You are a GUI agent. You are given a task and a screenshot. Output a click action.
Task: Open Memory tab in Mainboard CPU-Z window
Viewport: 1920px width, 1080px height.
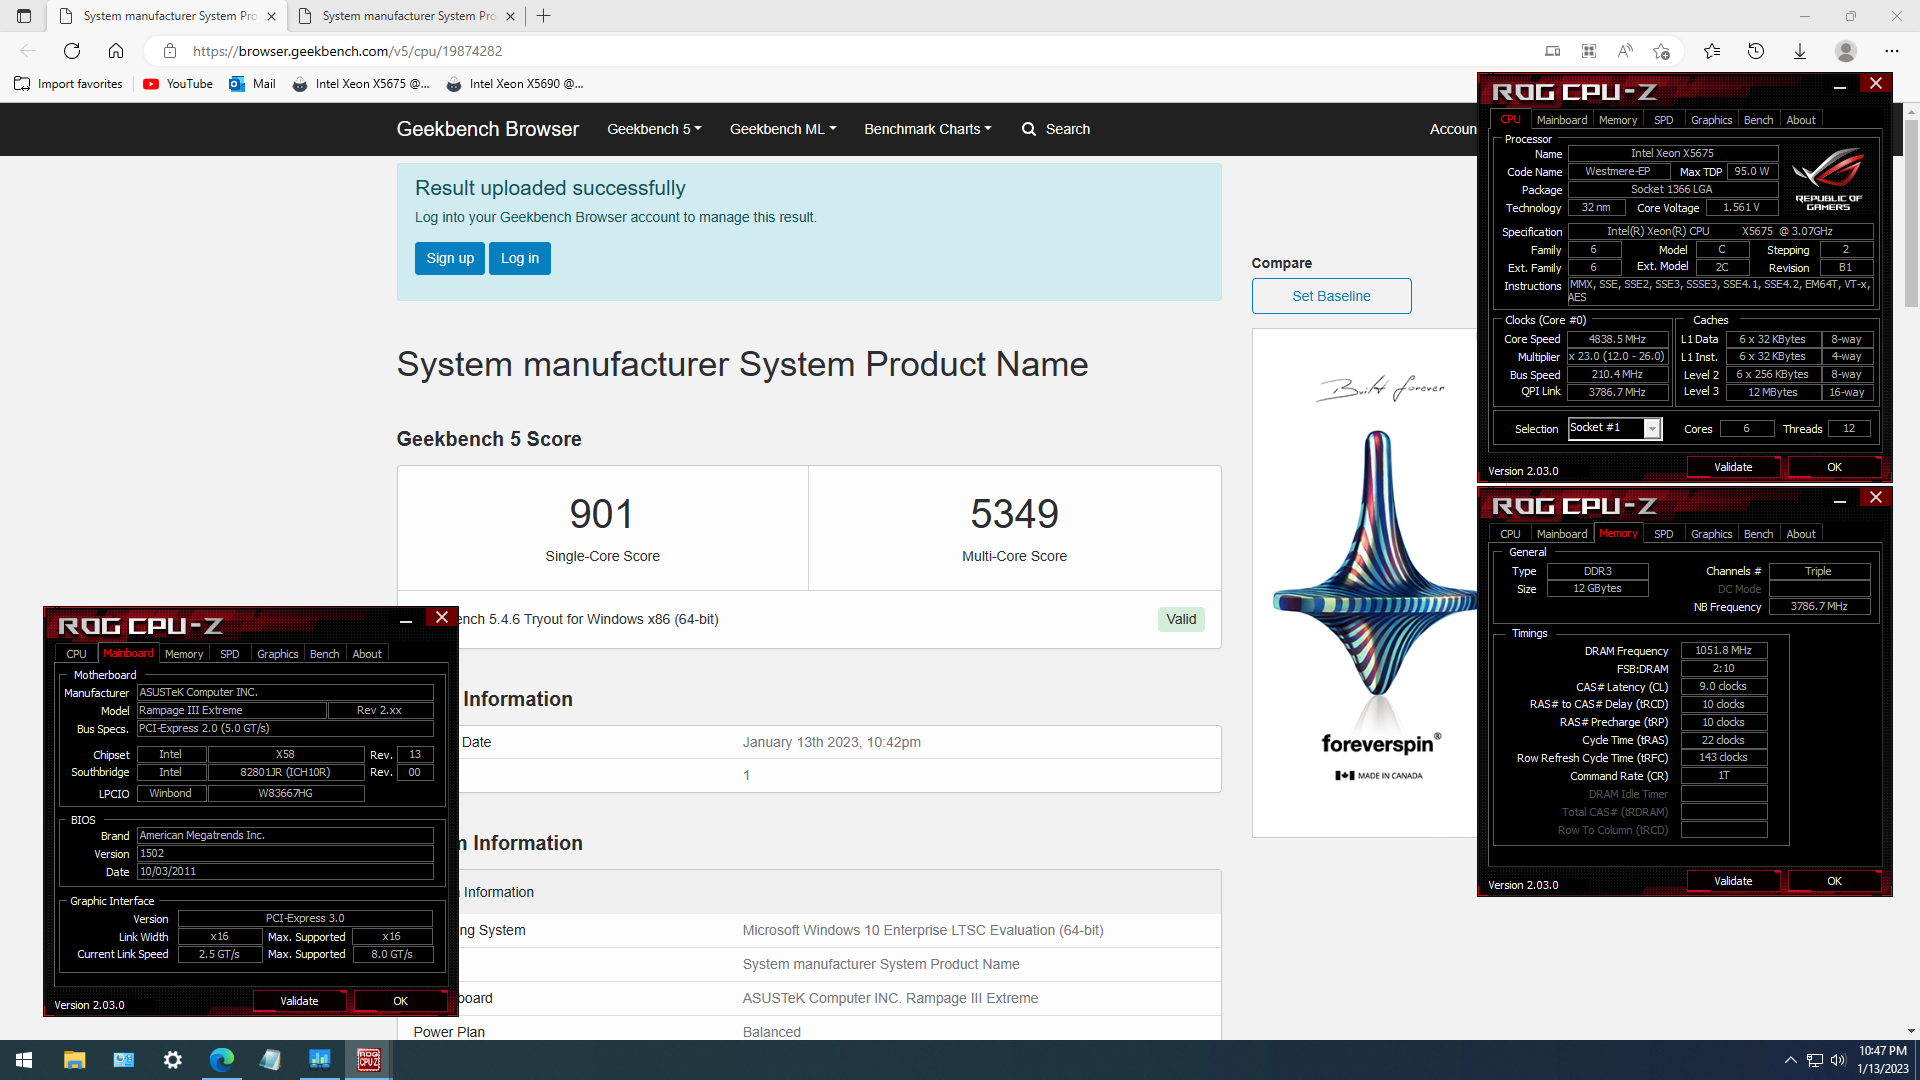pyautogui.click(x=184, y=654)
